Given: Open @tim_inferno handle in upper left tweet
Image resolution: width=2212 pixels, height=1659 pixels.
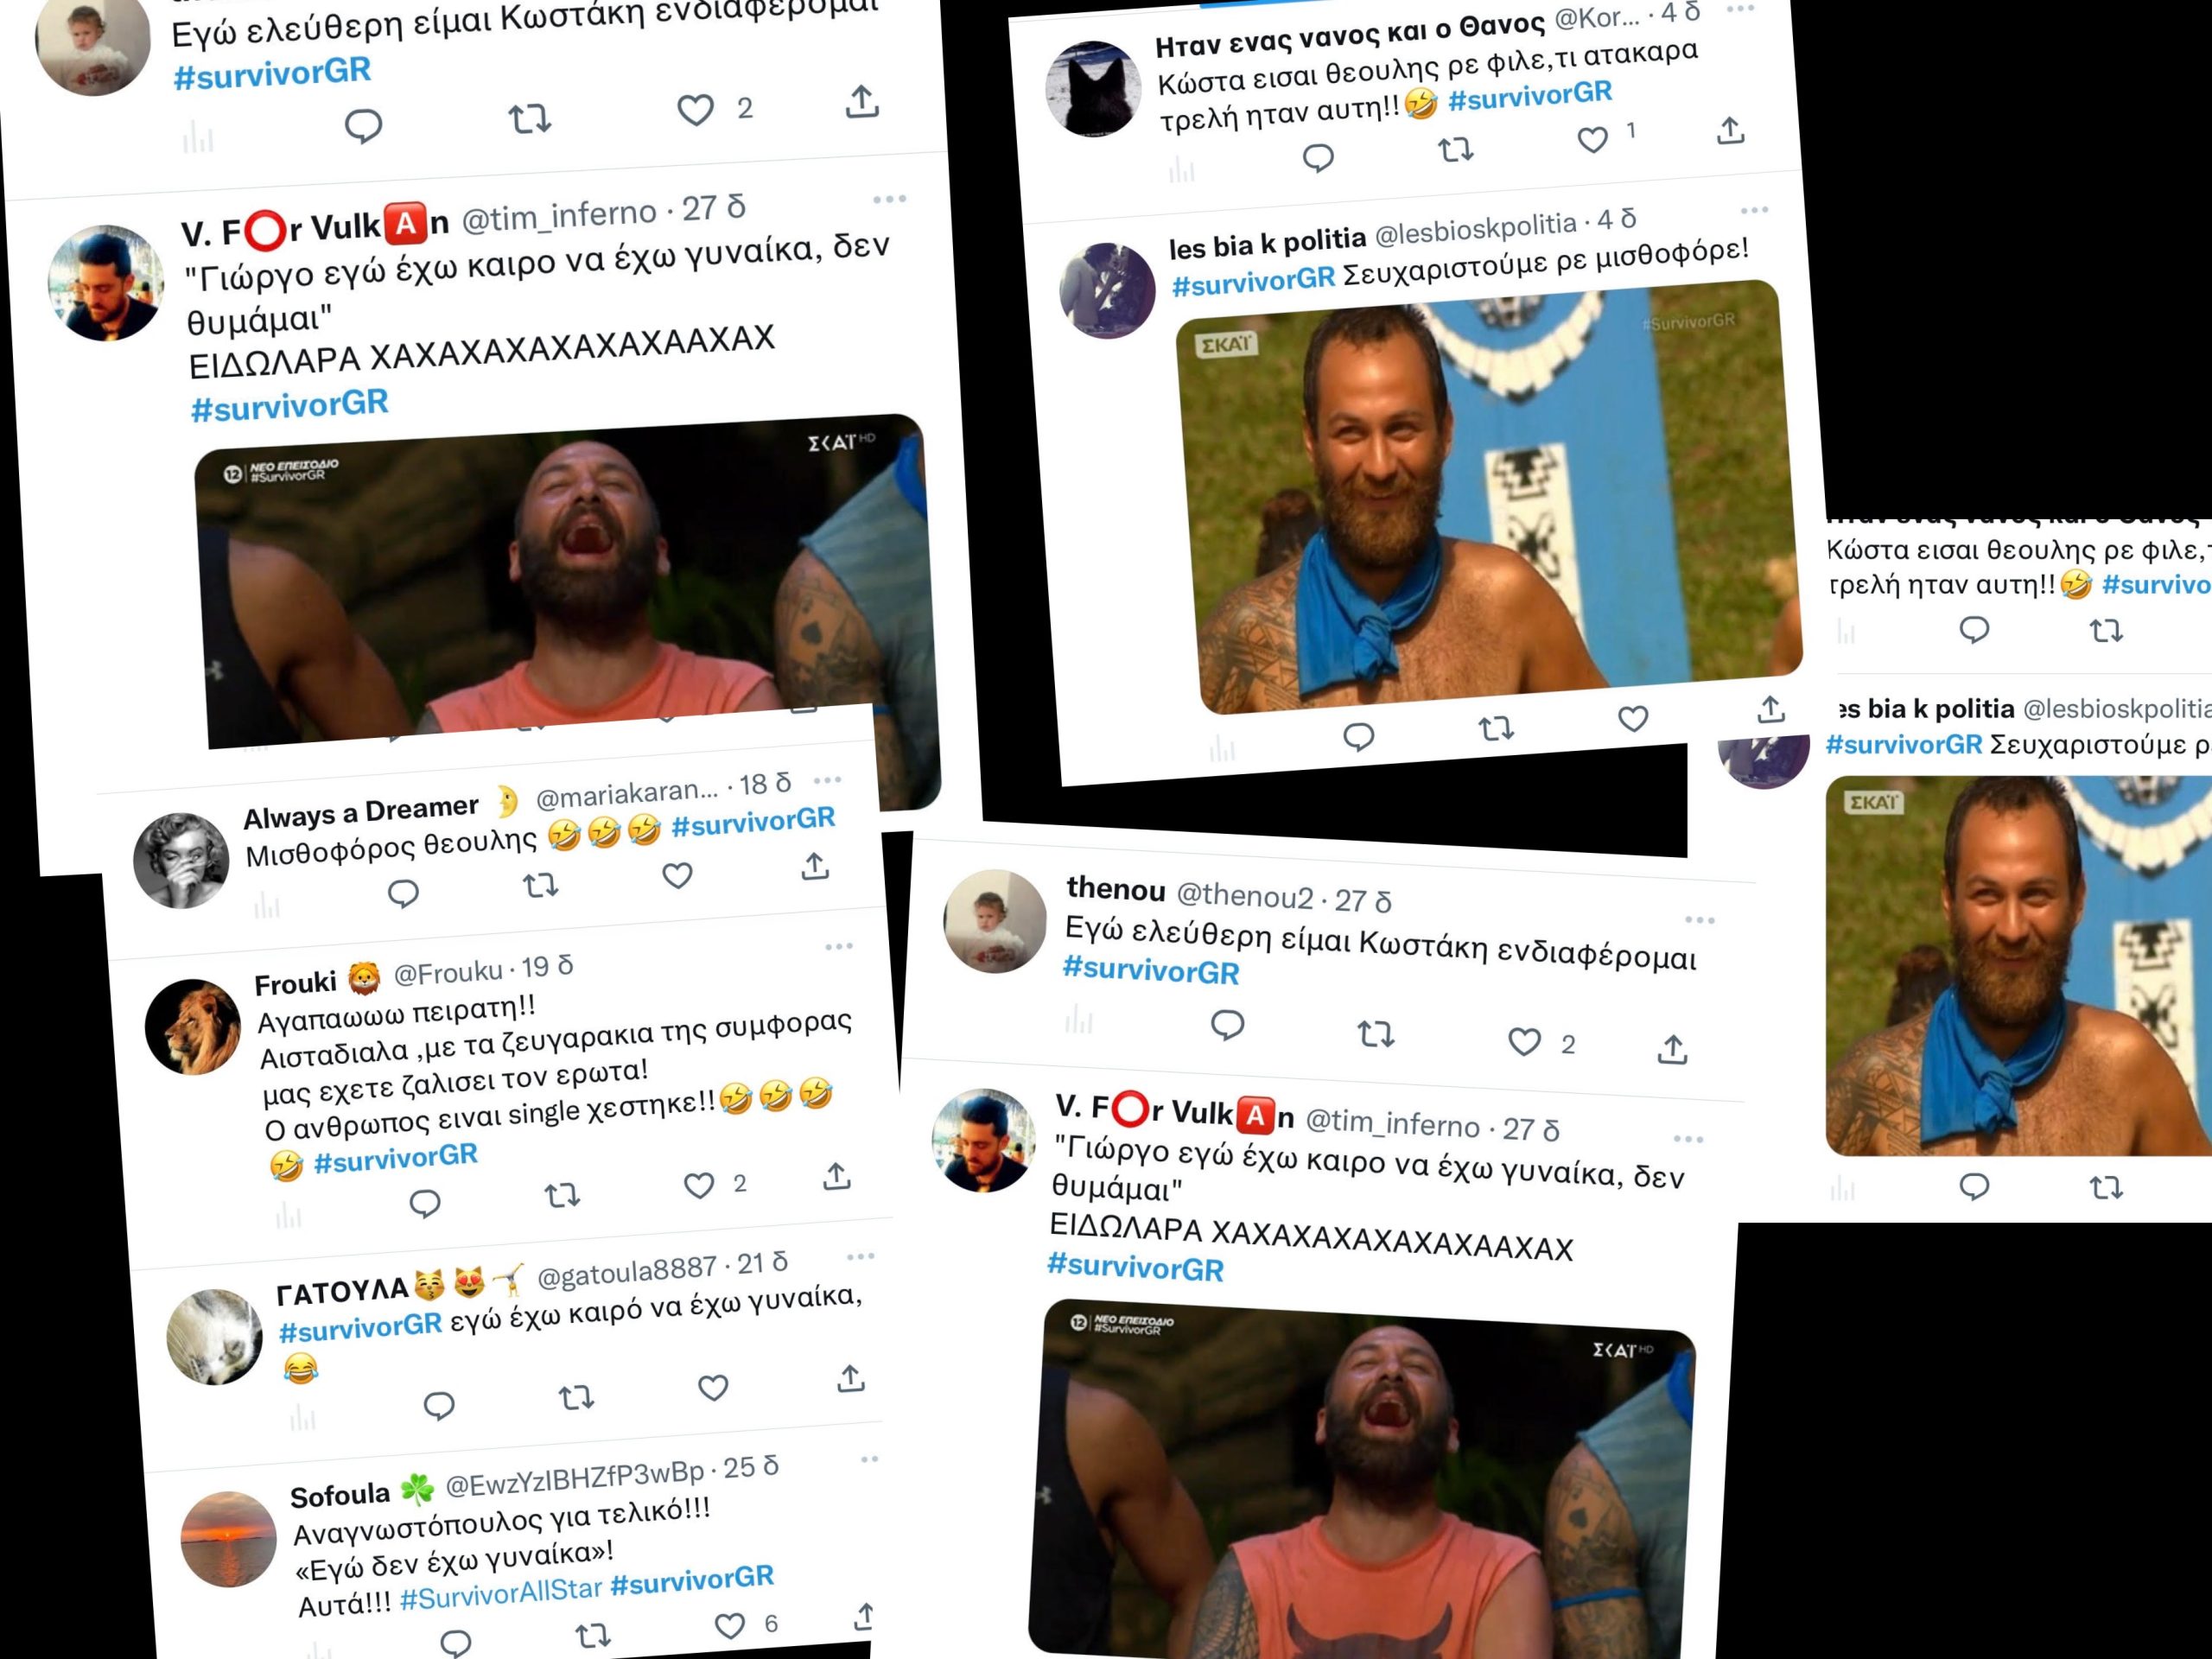Looking at the screenshot, I should [x=558, y=216].
